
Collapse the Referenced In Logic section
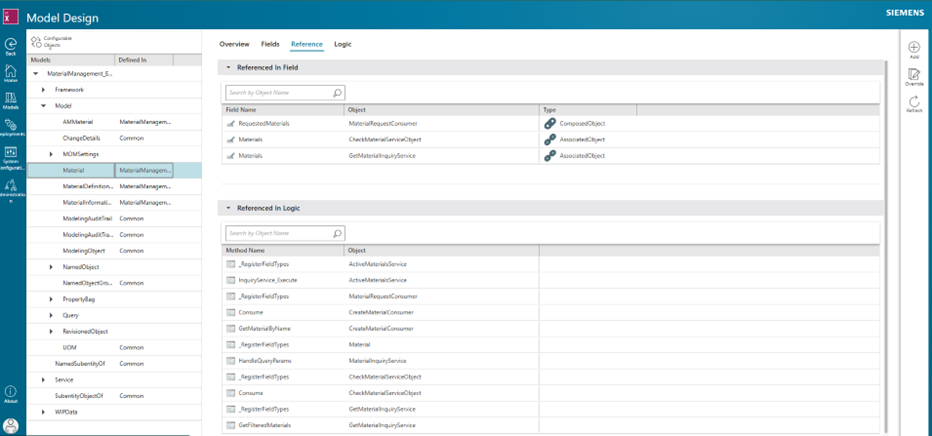[x=228, y=208]
